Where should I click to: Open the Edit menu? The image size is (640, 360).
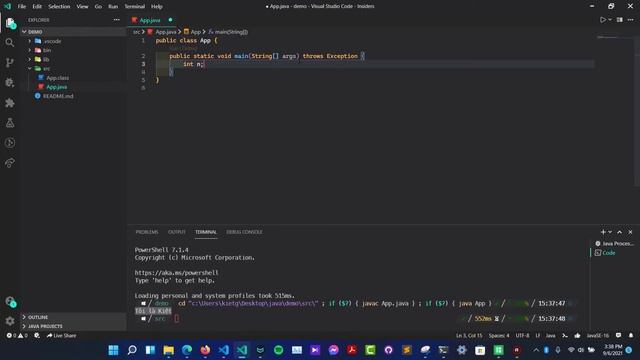click(x=37, y=7)
